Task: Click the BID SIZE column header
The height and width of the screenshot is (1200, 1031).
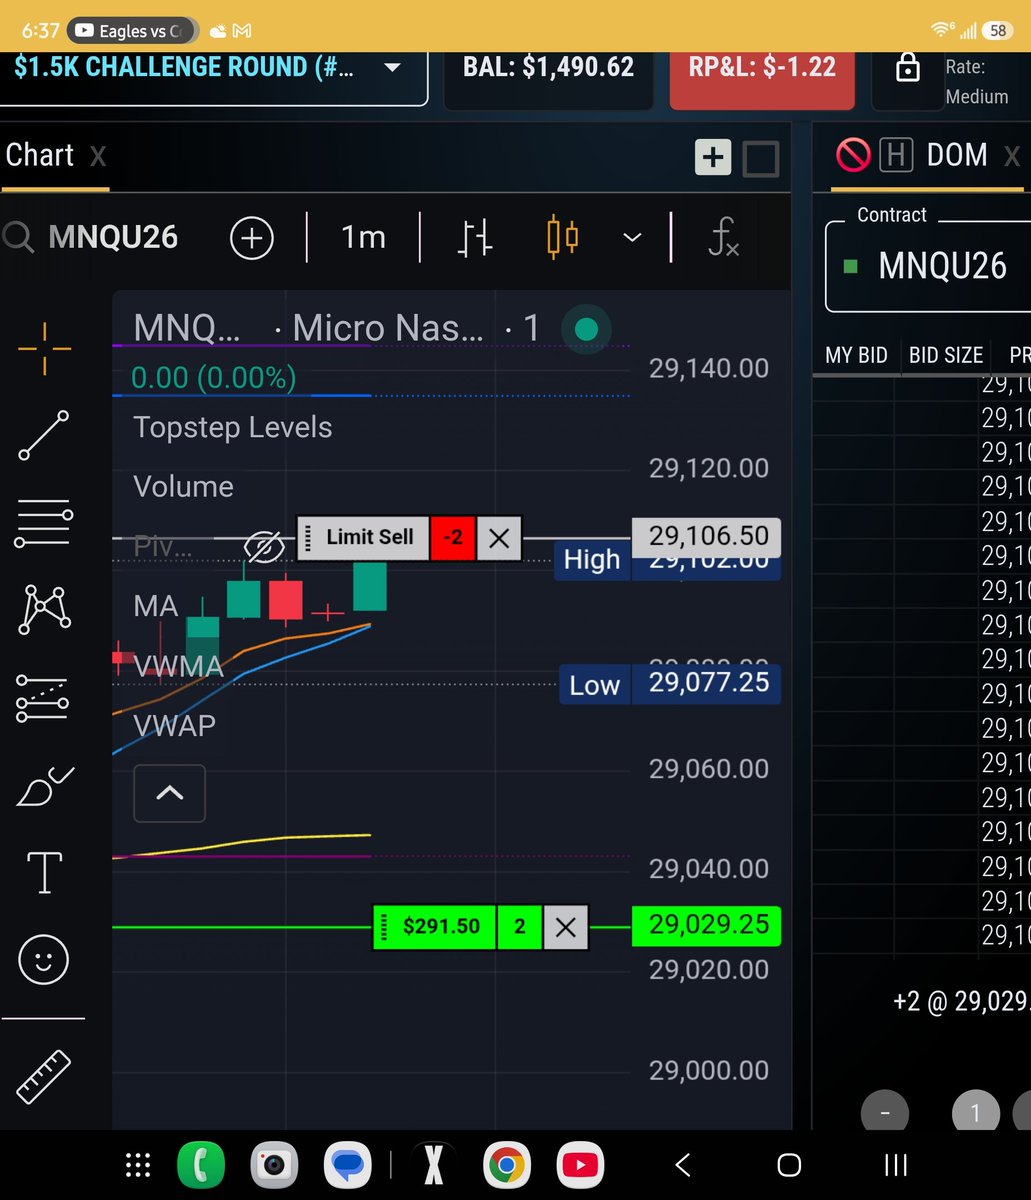Action: pyautogui.click(x=946, y=355)
